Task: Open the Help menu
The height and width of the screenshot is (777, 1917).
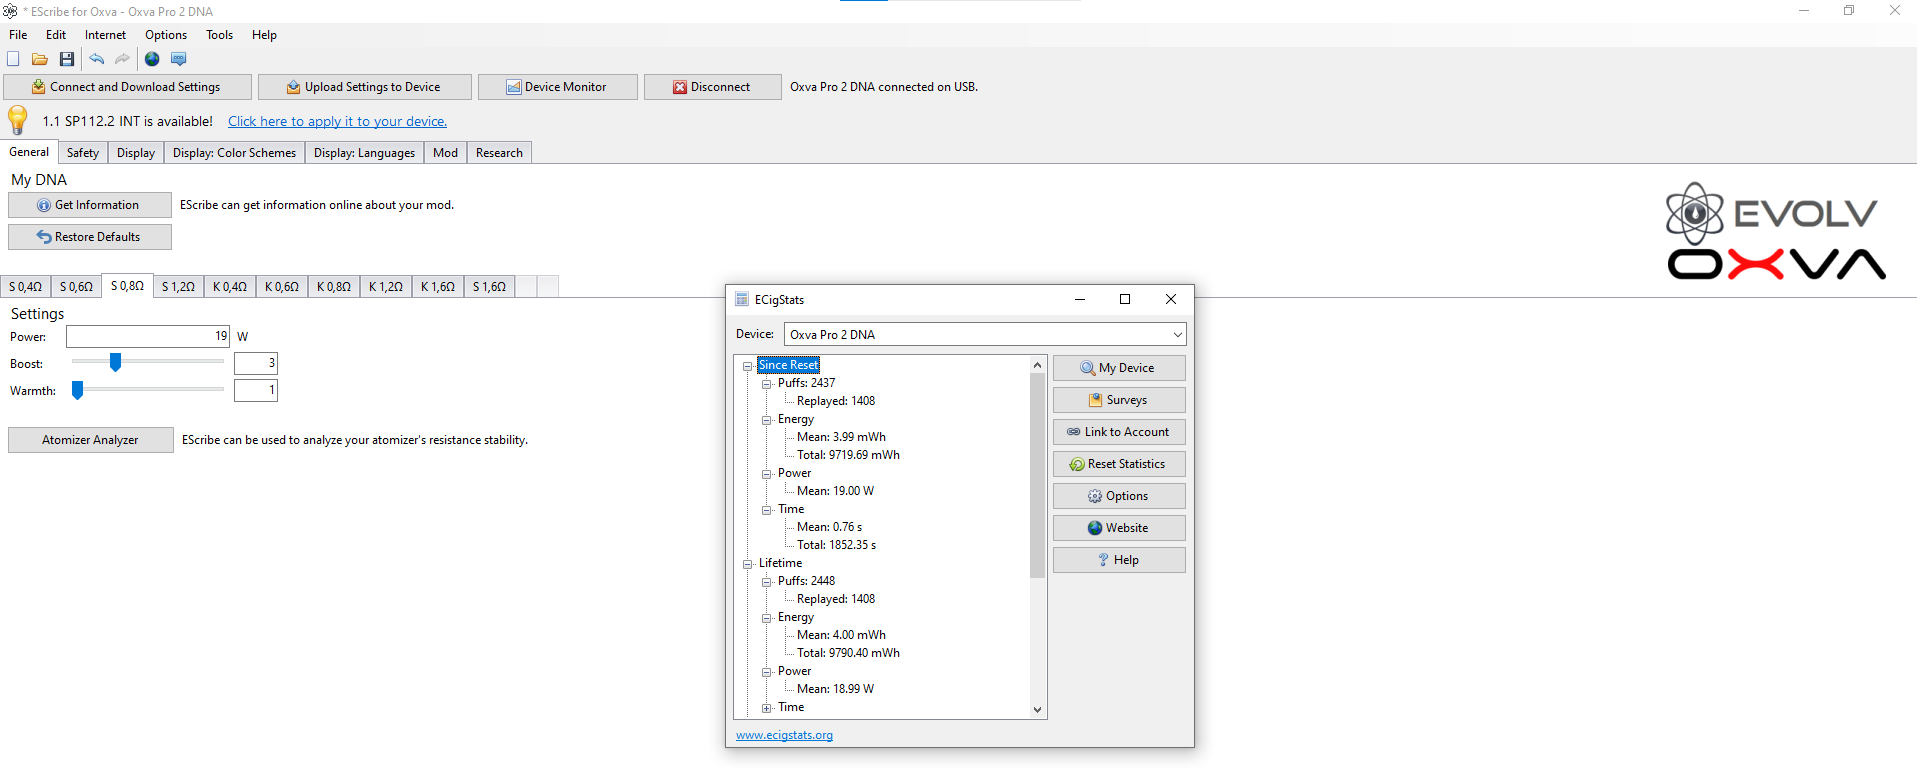Action: 264,35
